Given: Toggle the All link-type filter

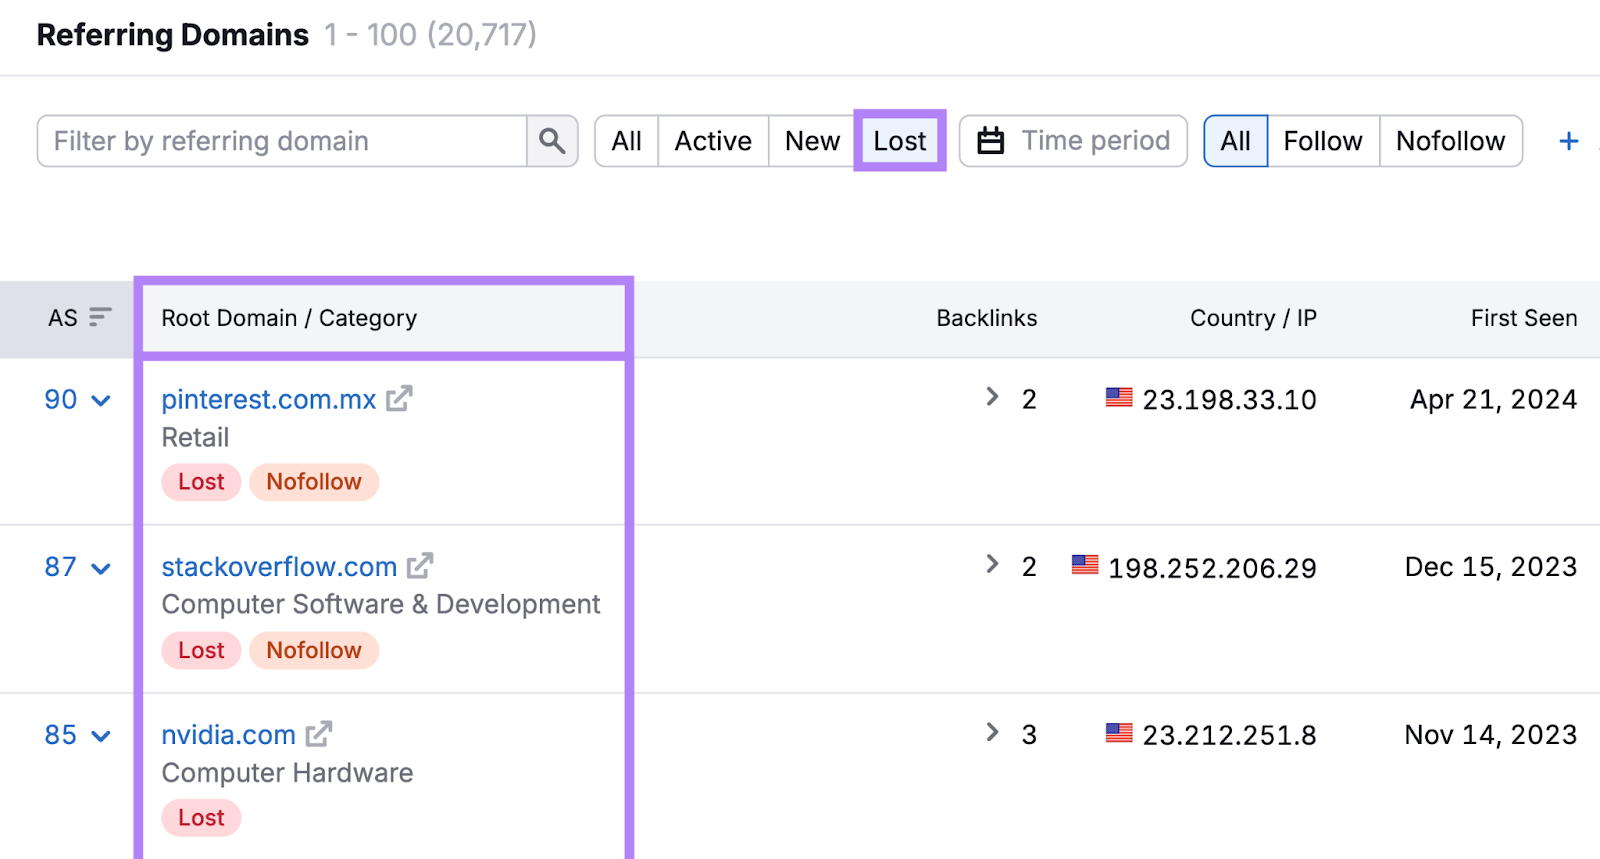Looking at the screenshot, I should 1235,141.
